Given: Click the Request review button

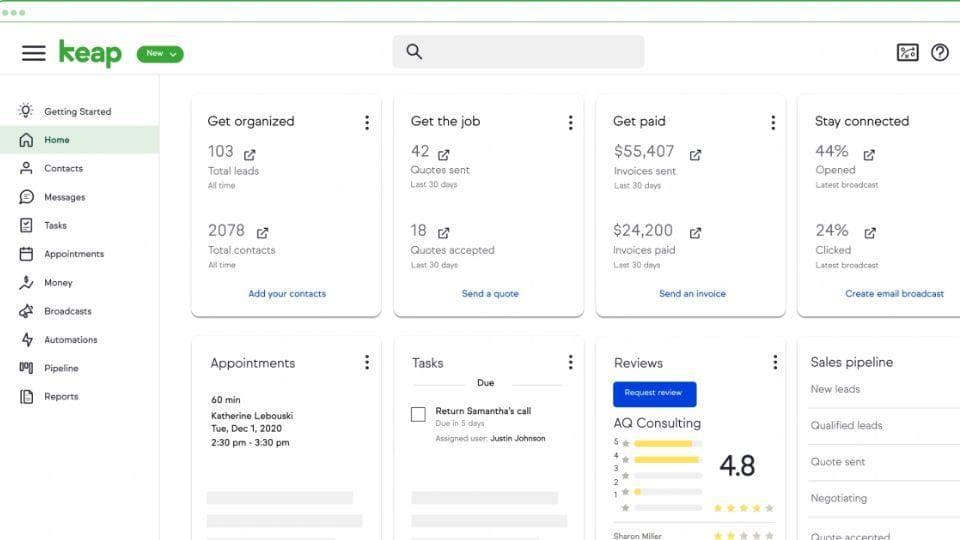Looking at the screenshot, I should click(654, 393).
